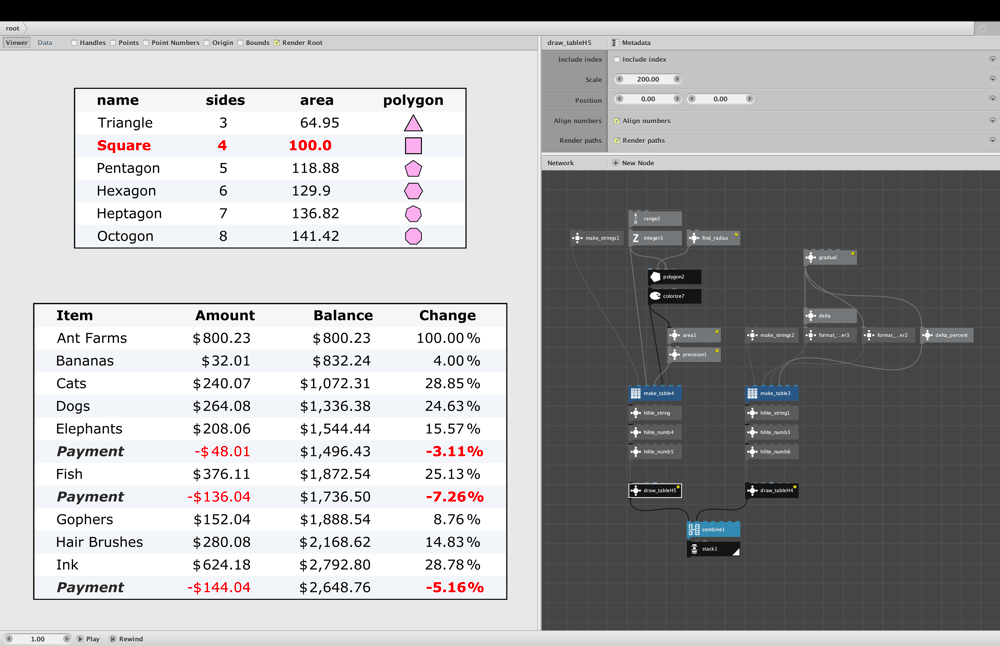Screen dimensions: 1000x646
Task: Click the Hair Brushes row label
Action: [99, 542]
